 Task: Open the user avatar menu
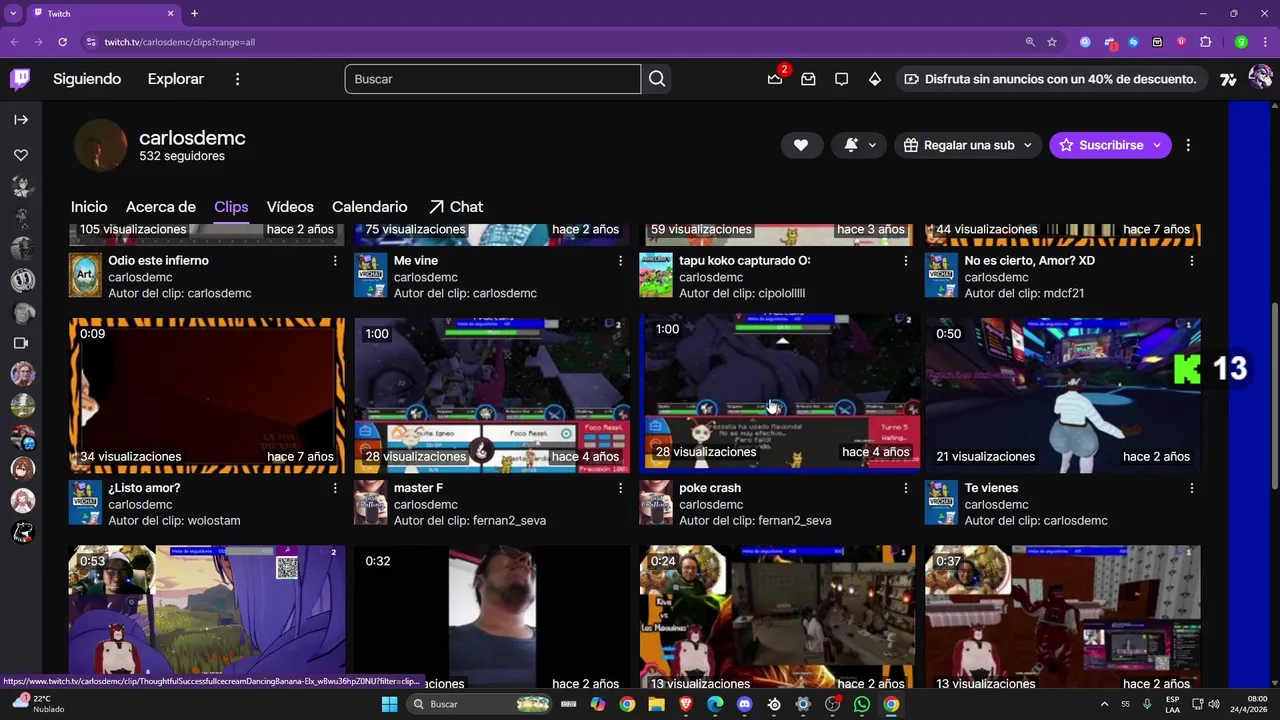tap(1261, 79)
